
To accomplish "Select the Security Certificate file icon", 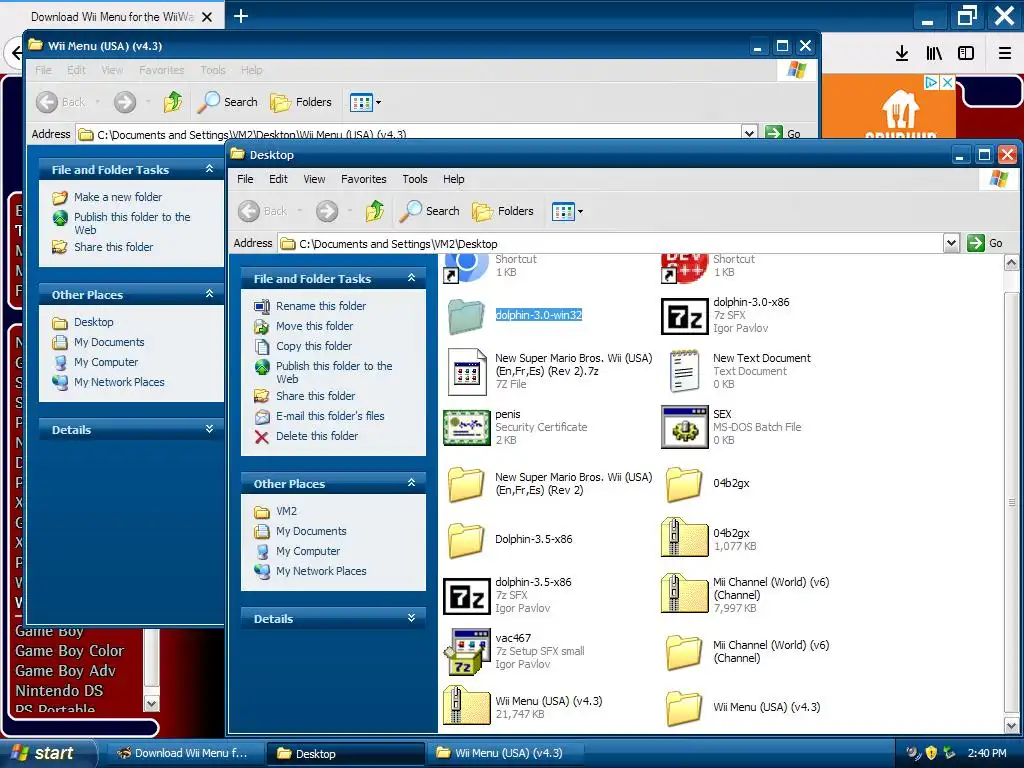I will click(466, 428).
